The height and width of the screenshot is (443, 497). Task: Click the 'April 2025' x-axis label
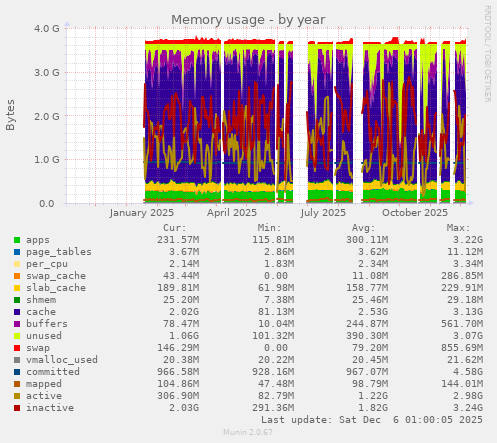coord(232,213)
